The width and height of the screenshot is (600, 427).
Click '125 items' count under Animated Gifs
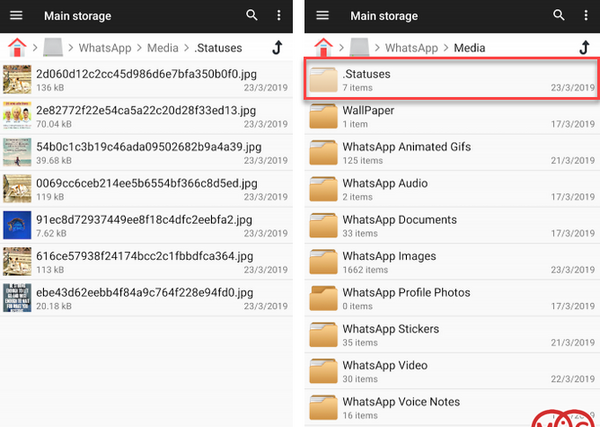362,161
